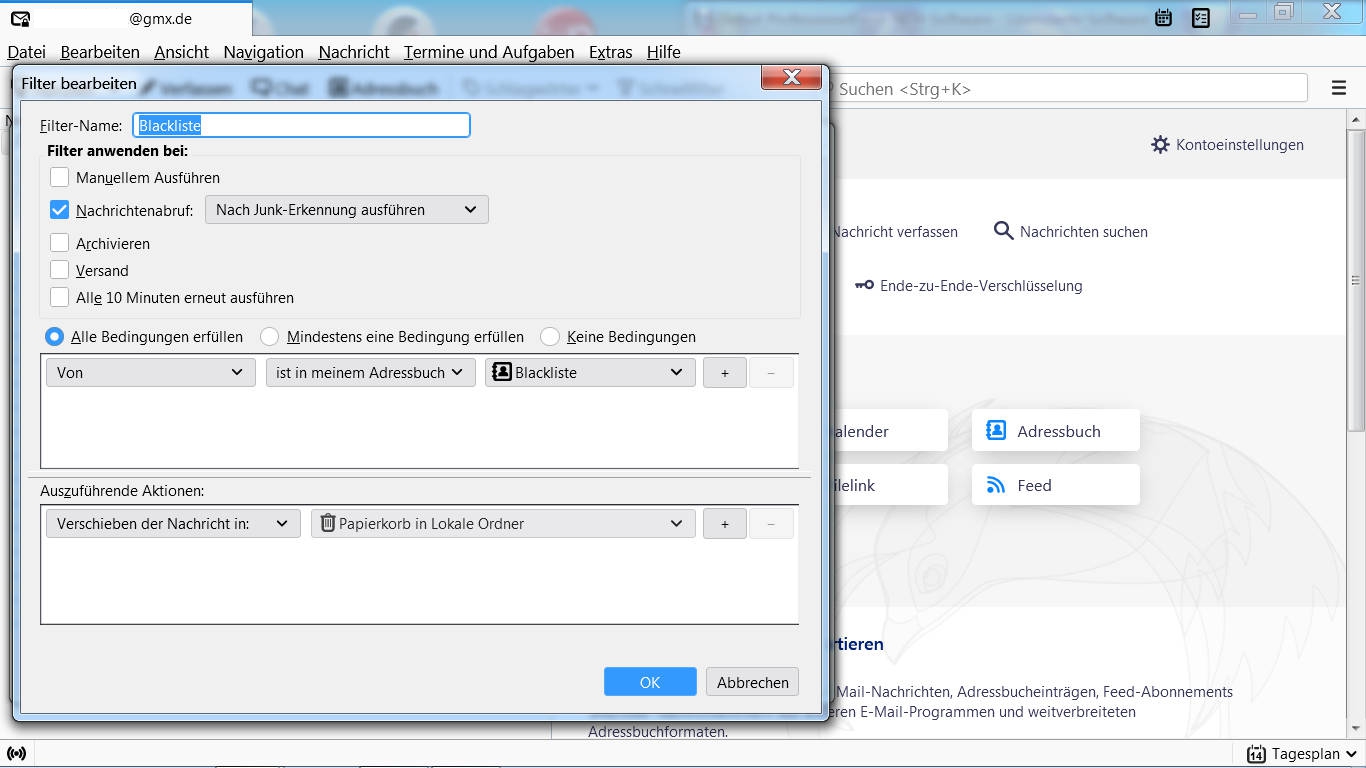This screenshot has width=1366, height=768.
Task: Open the Bearbeiten menu
Action: (x=100, y=52)
